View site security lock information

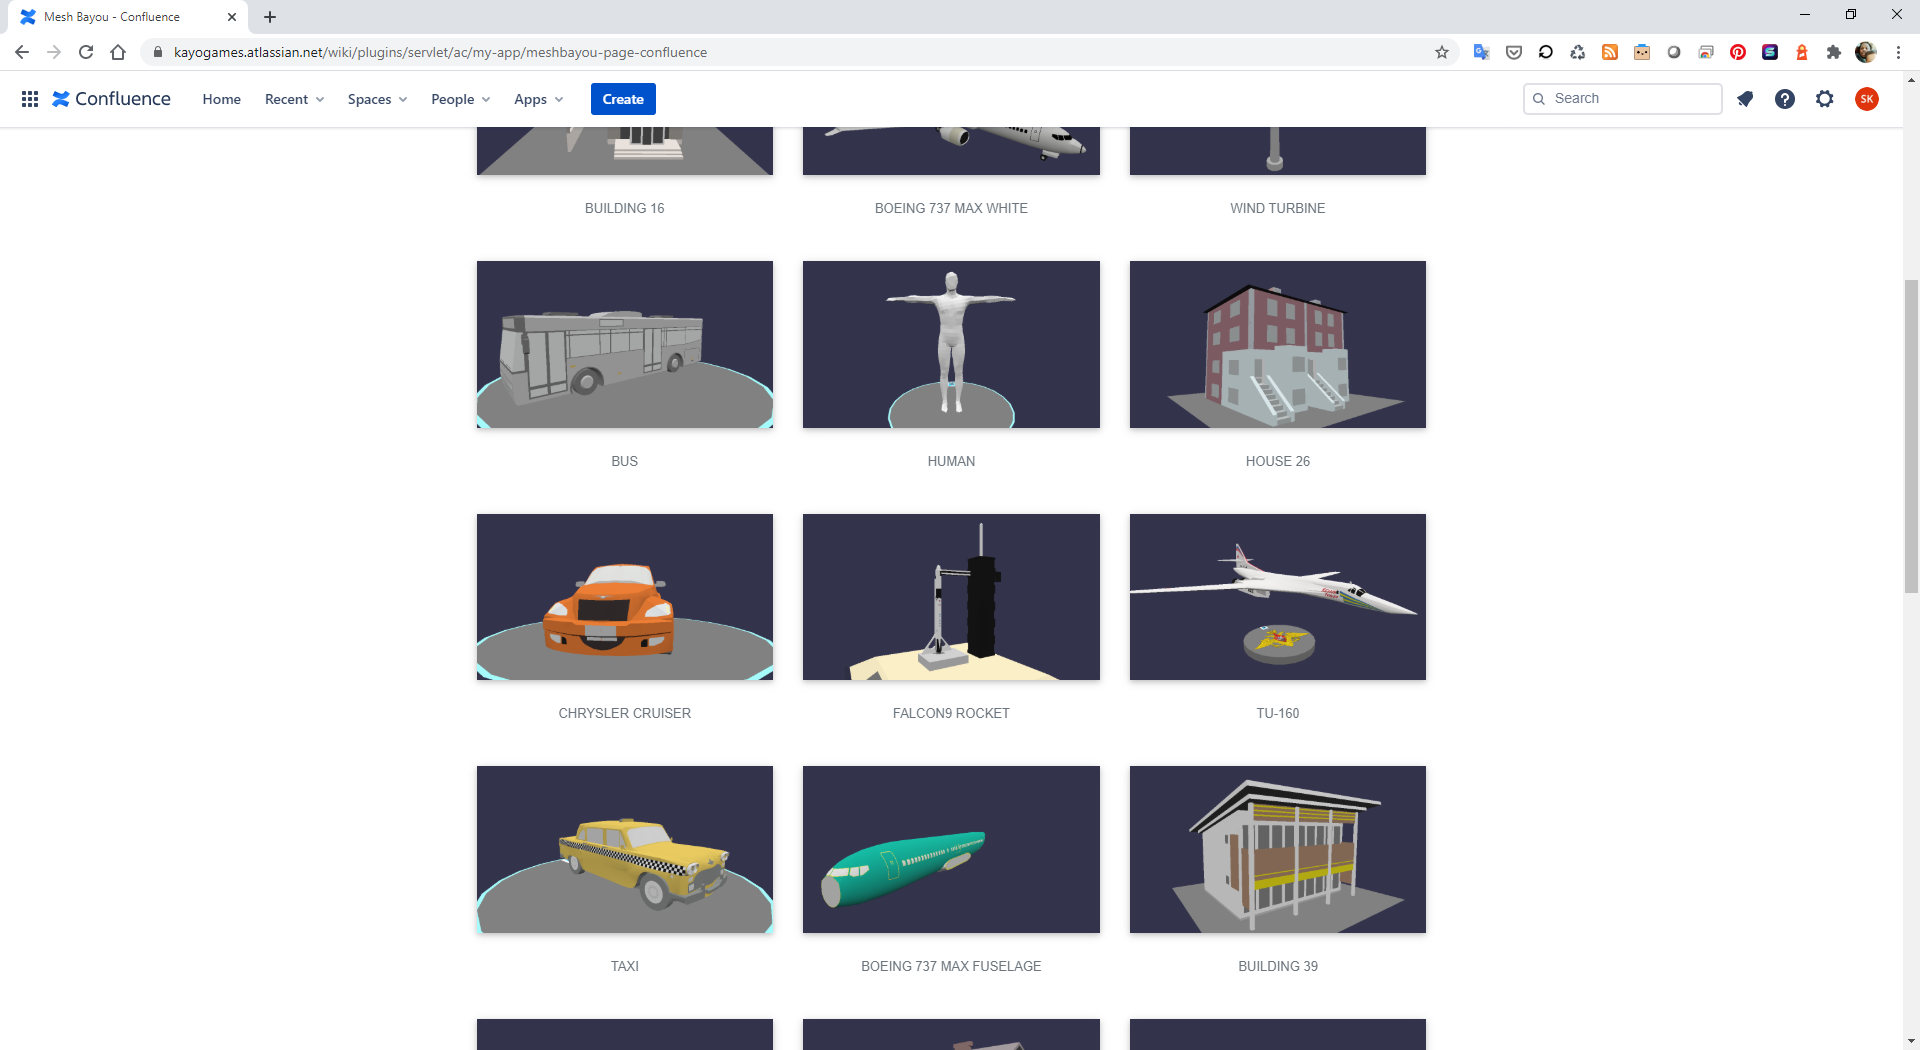[x=157, y=52]
